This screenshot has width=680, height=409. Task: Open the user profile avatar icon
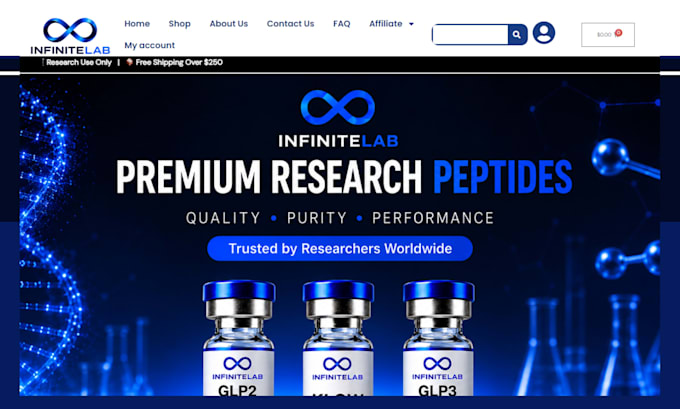point(544,33)
